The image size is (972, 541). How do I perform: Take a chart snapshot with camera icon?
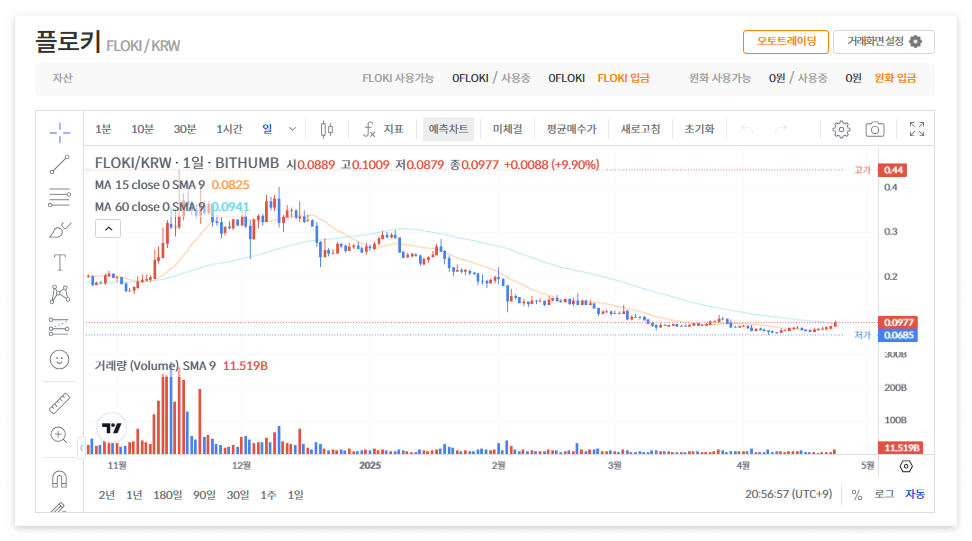coord(875,129)
